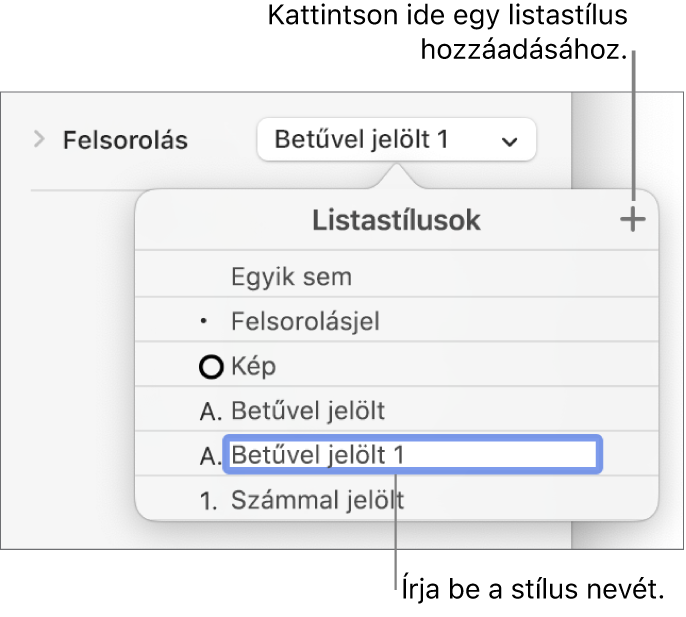Click the Listastílusok popup title
Image resolution: width=686 pixels, height=617 pixels.
point(396,220)
